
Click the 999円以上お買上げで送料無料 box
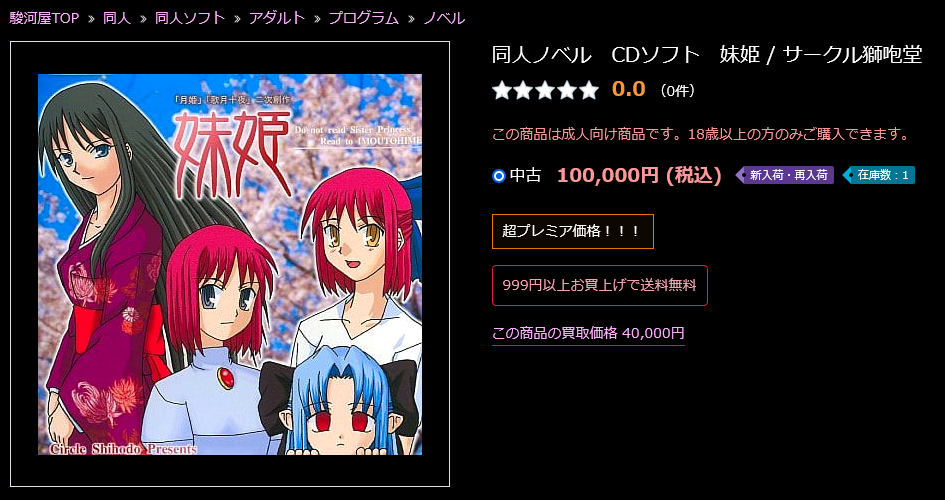[x=600, y=286]
